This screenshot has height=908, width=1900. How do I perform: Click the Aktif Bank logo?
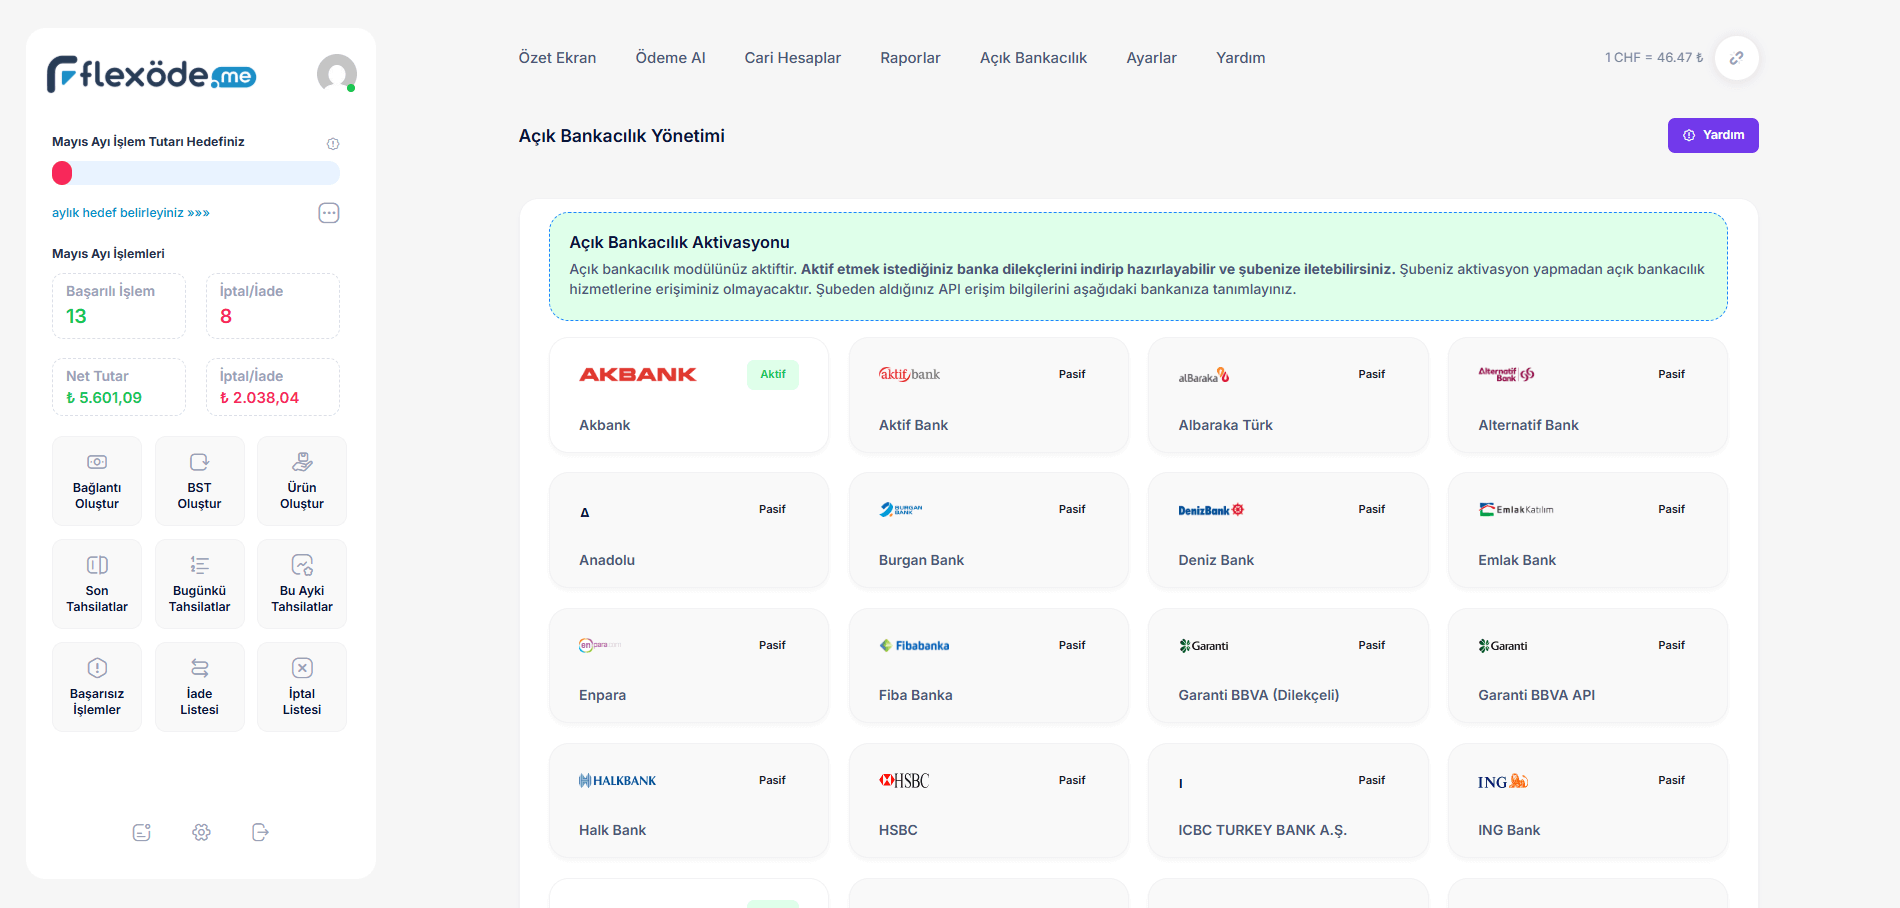pos(909,374)
